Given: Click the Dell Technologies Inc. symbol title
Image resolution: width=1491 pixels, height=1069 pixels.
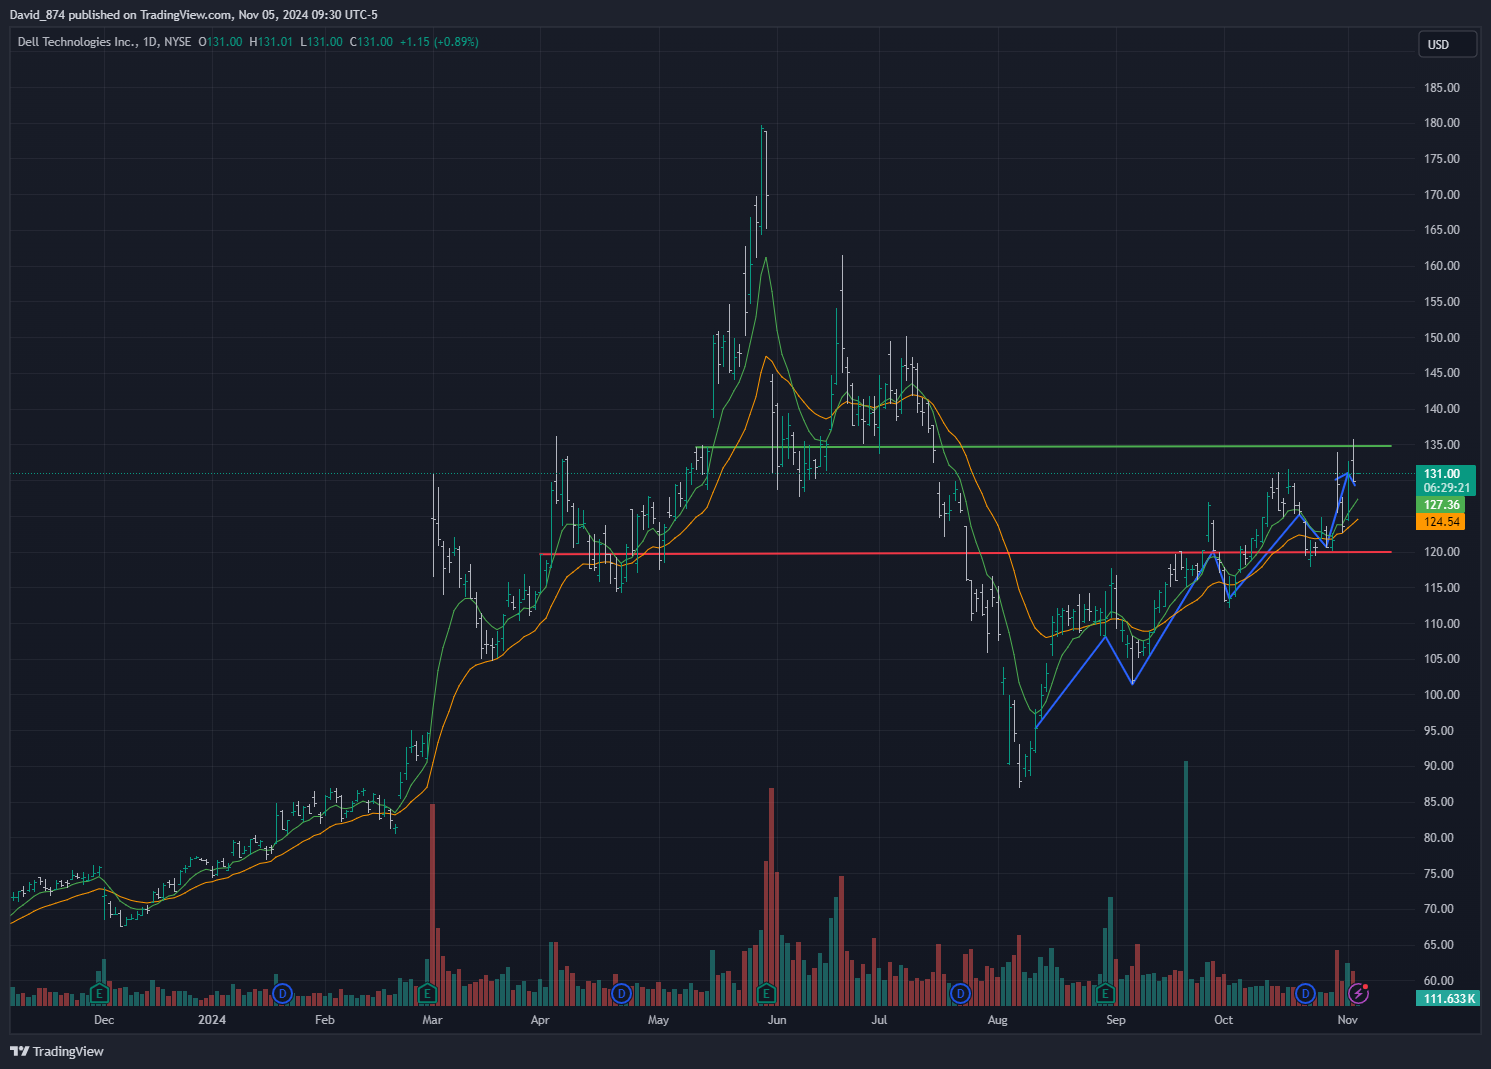Looking at the screenshot, I should tap(77, 42).
